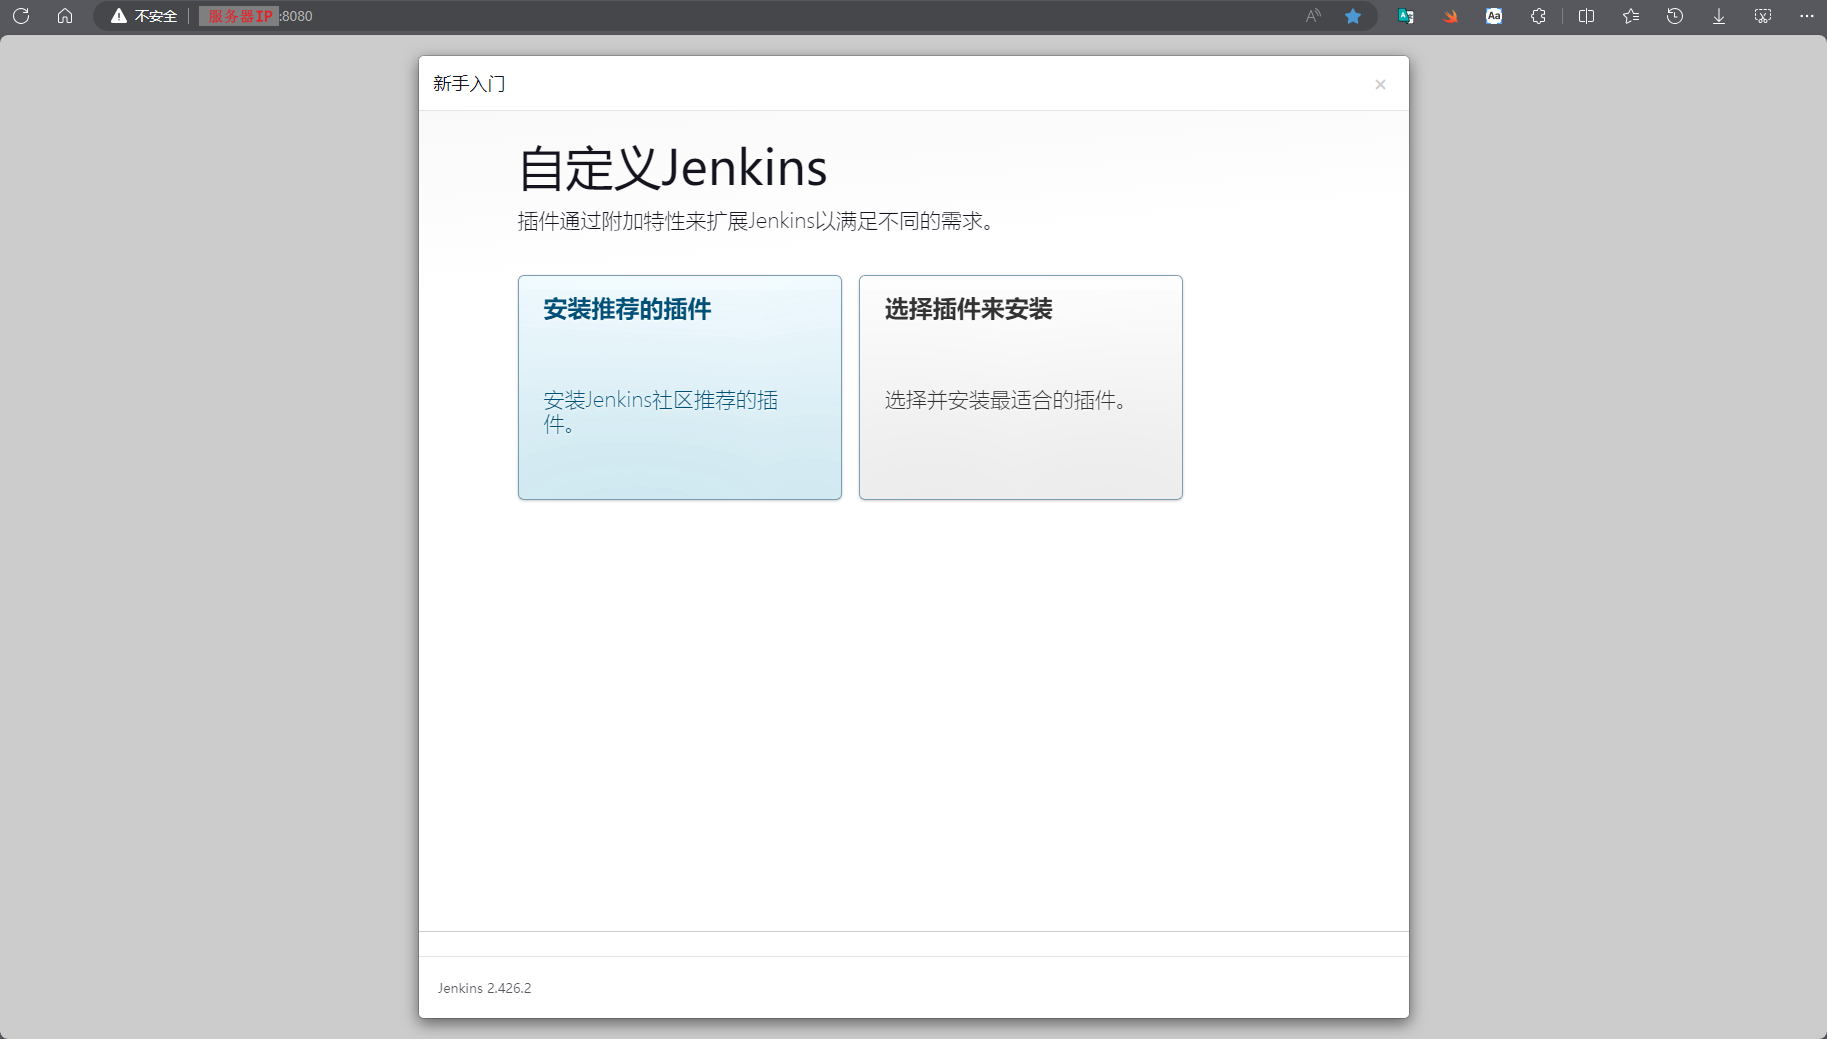Screen dimensions: 1827x1039
Task: Choose 安装推荐的插件 option
Action: pyautogui.click(x=680, y=388)
